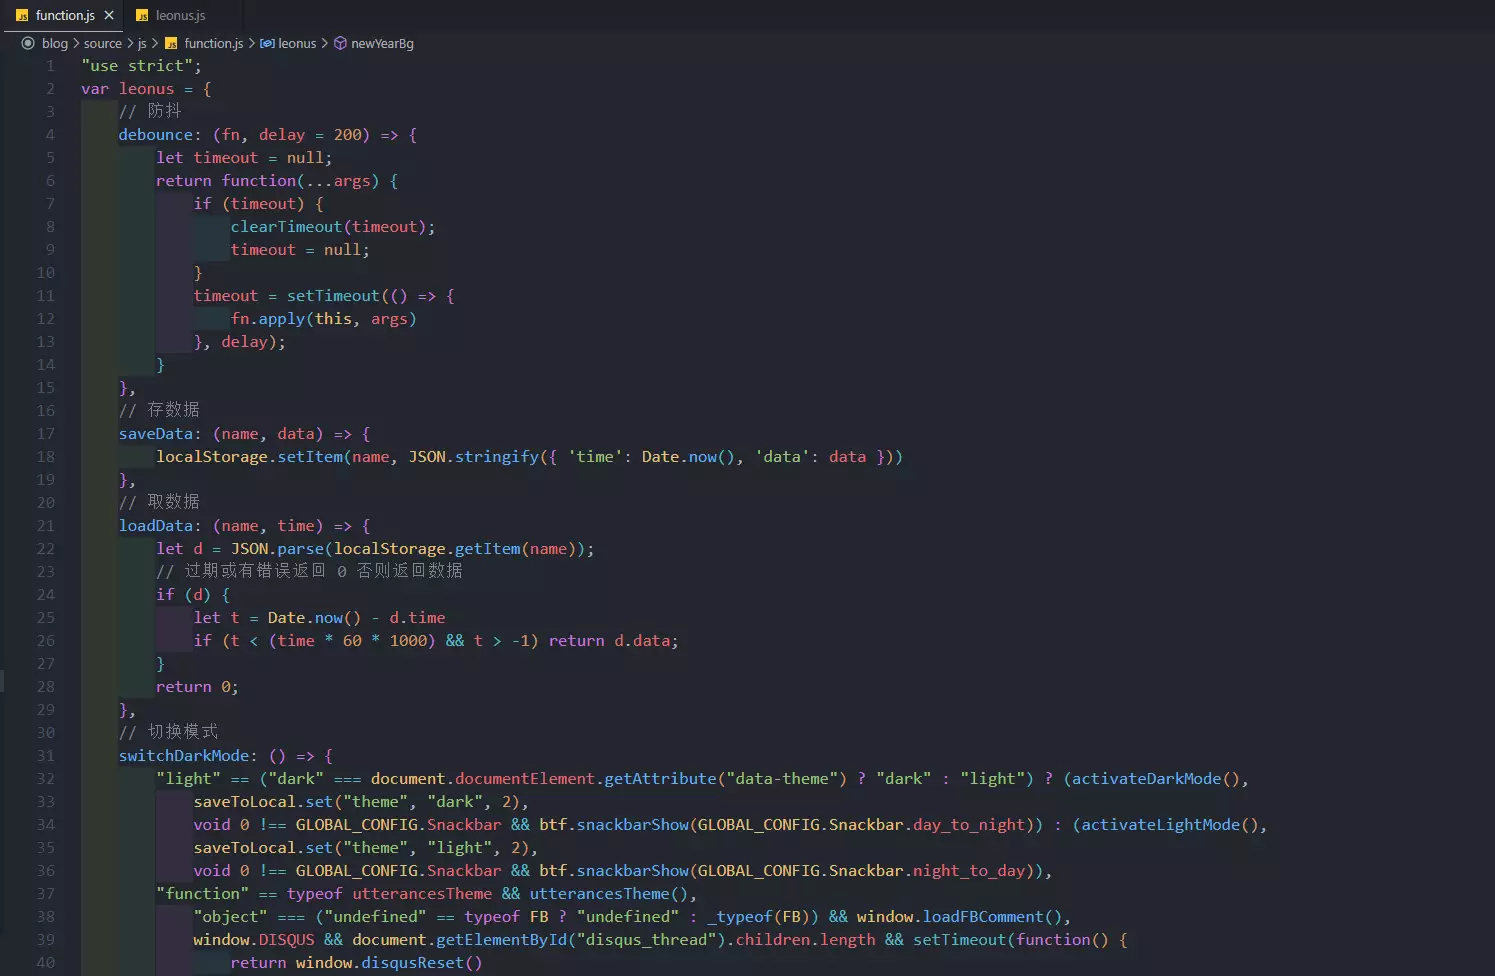Click line number 31 in the gutter
Image resolution: width=1495 pixels, height=976 pixels.
pos(46,756)
